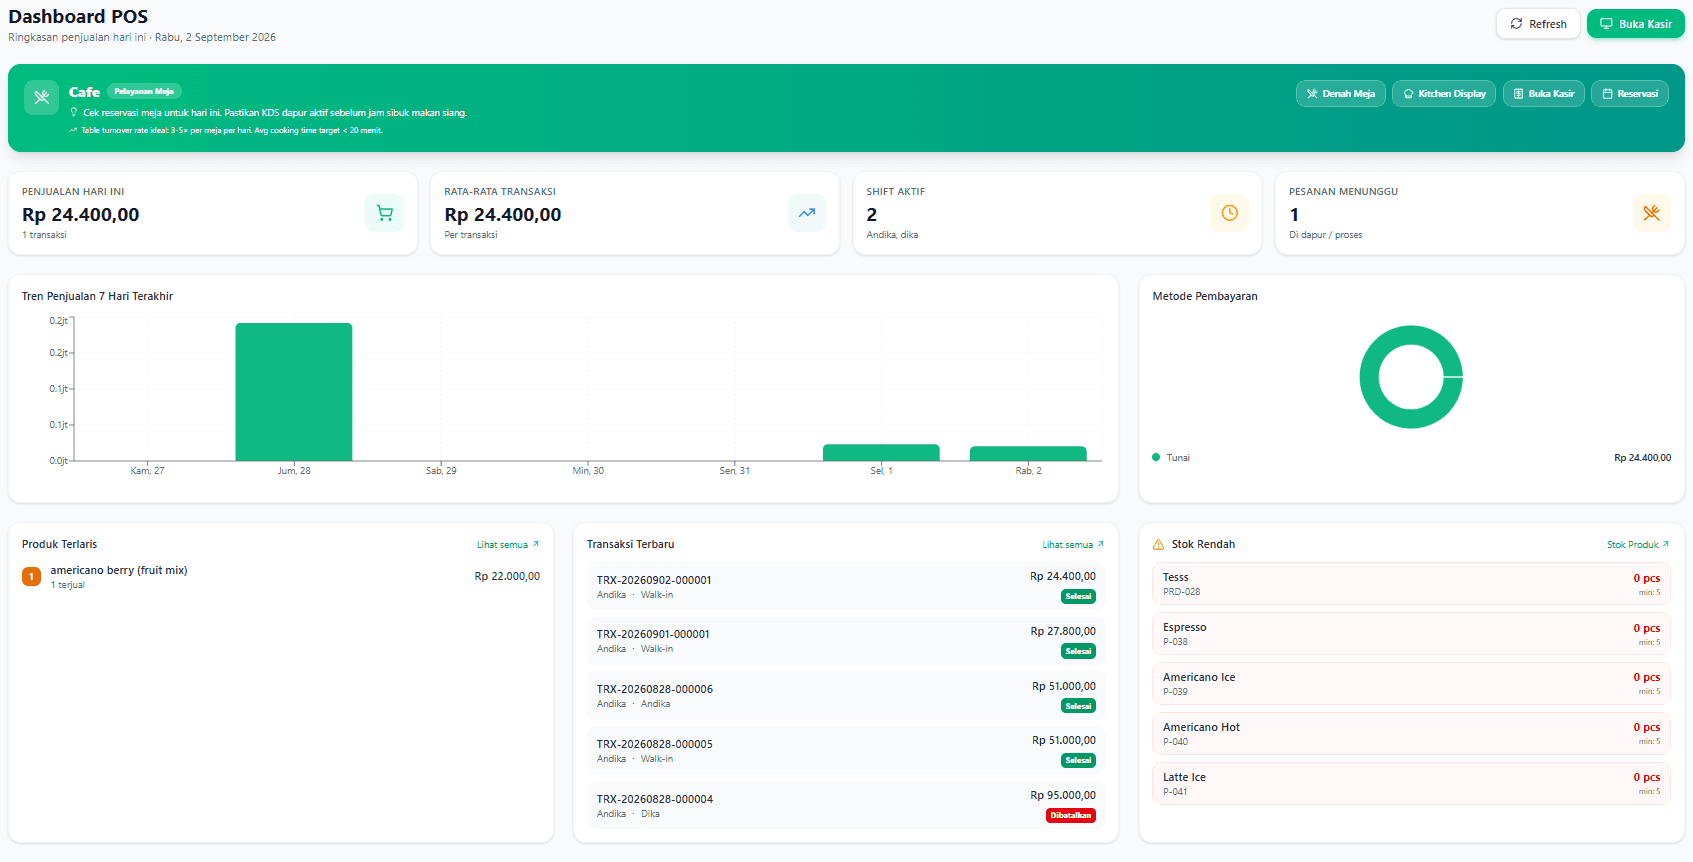Image resolution: width=1693 pixels, height=862 pixels.
Task: Click Buka Kasir in the green Cafe banner
Action: click(x=1543, y=93)
